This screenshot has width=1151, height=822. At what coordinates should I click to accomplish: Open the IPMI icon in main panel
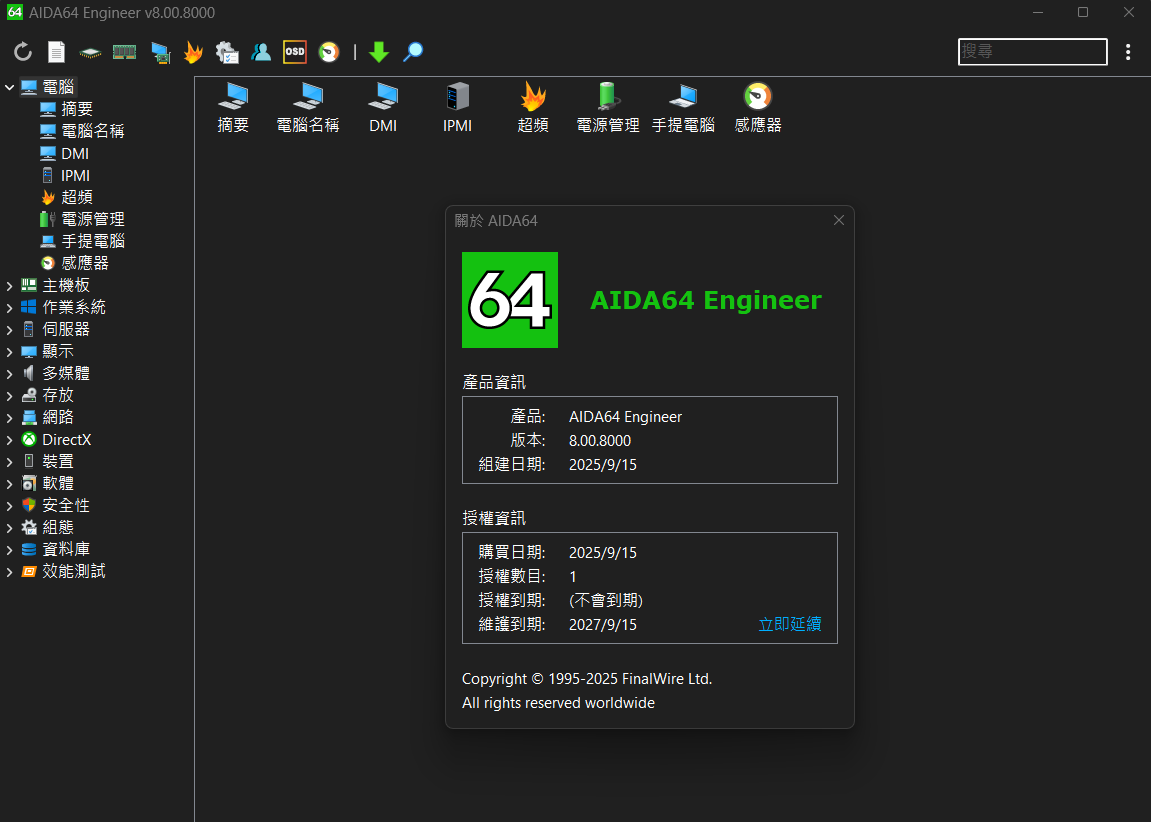click(457, 108)
